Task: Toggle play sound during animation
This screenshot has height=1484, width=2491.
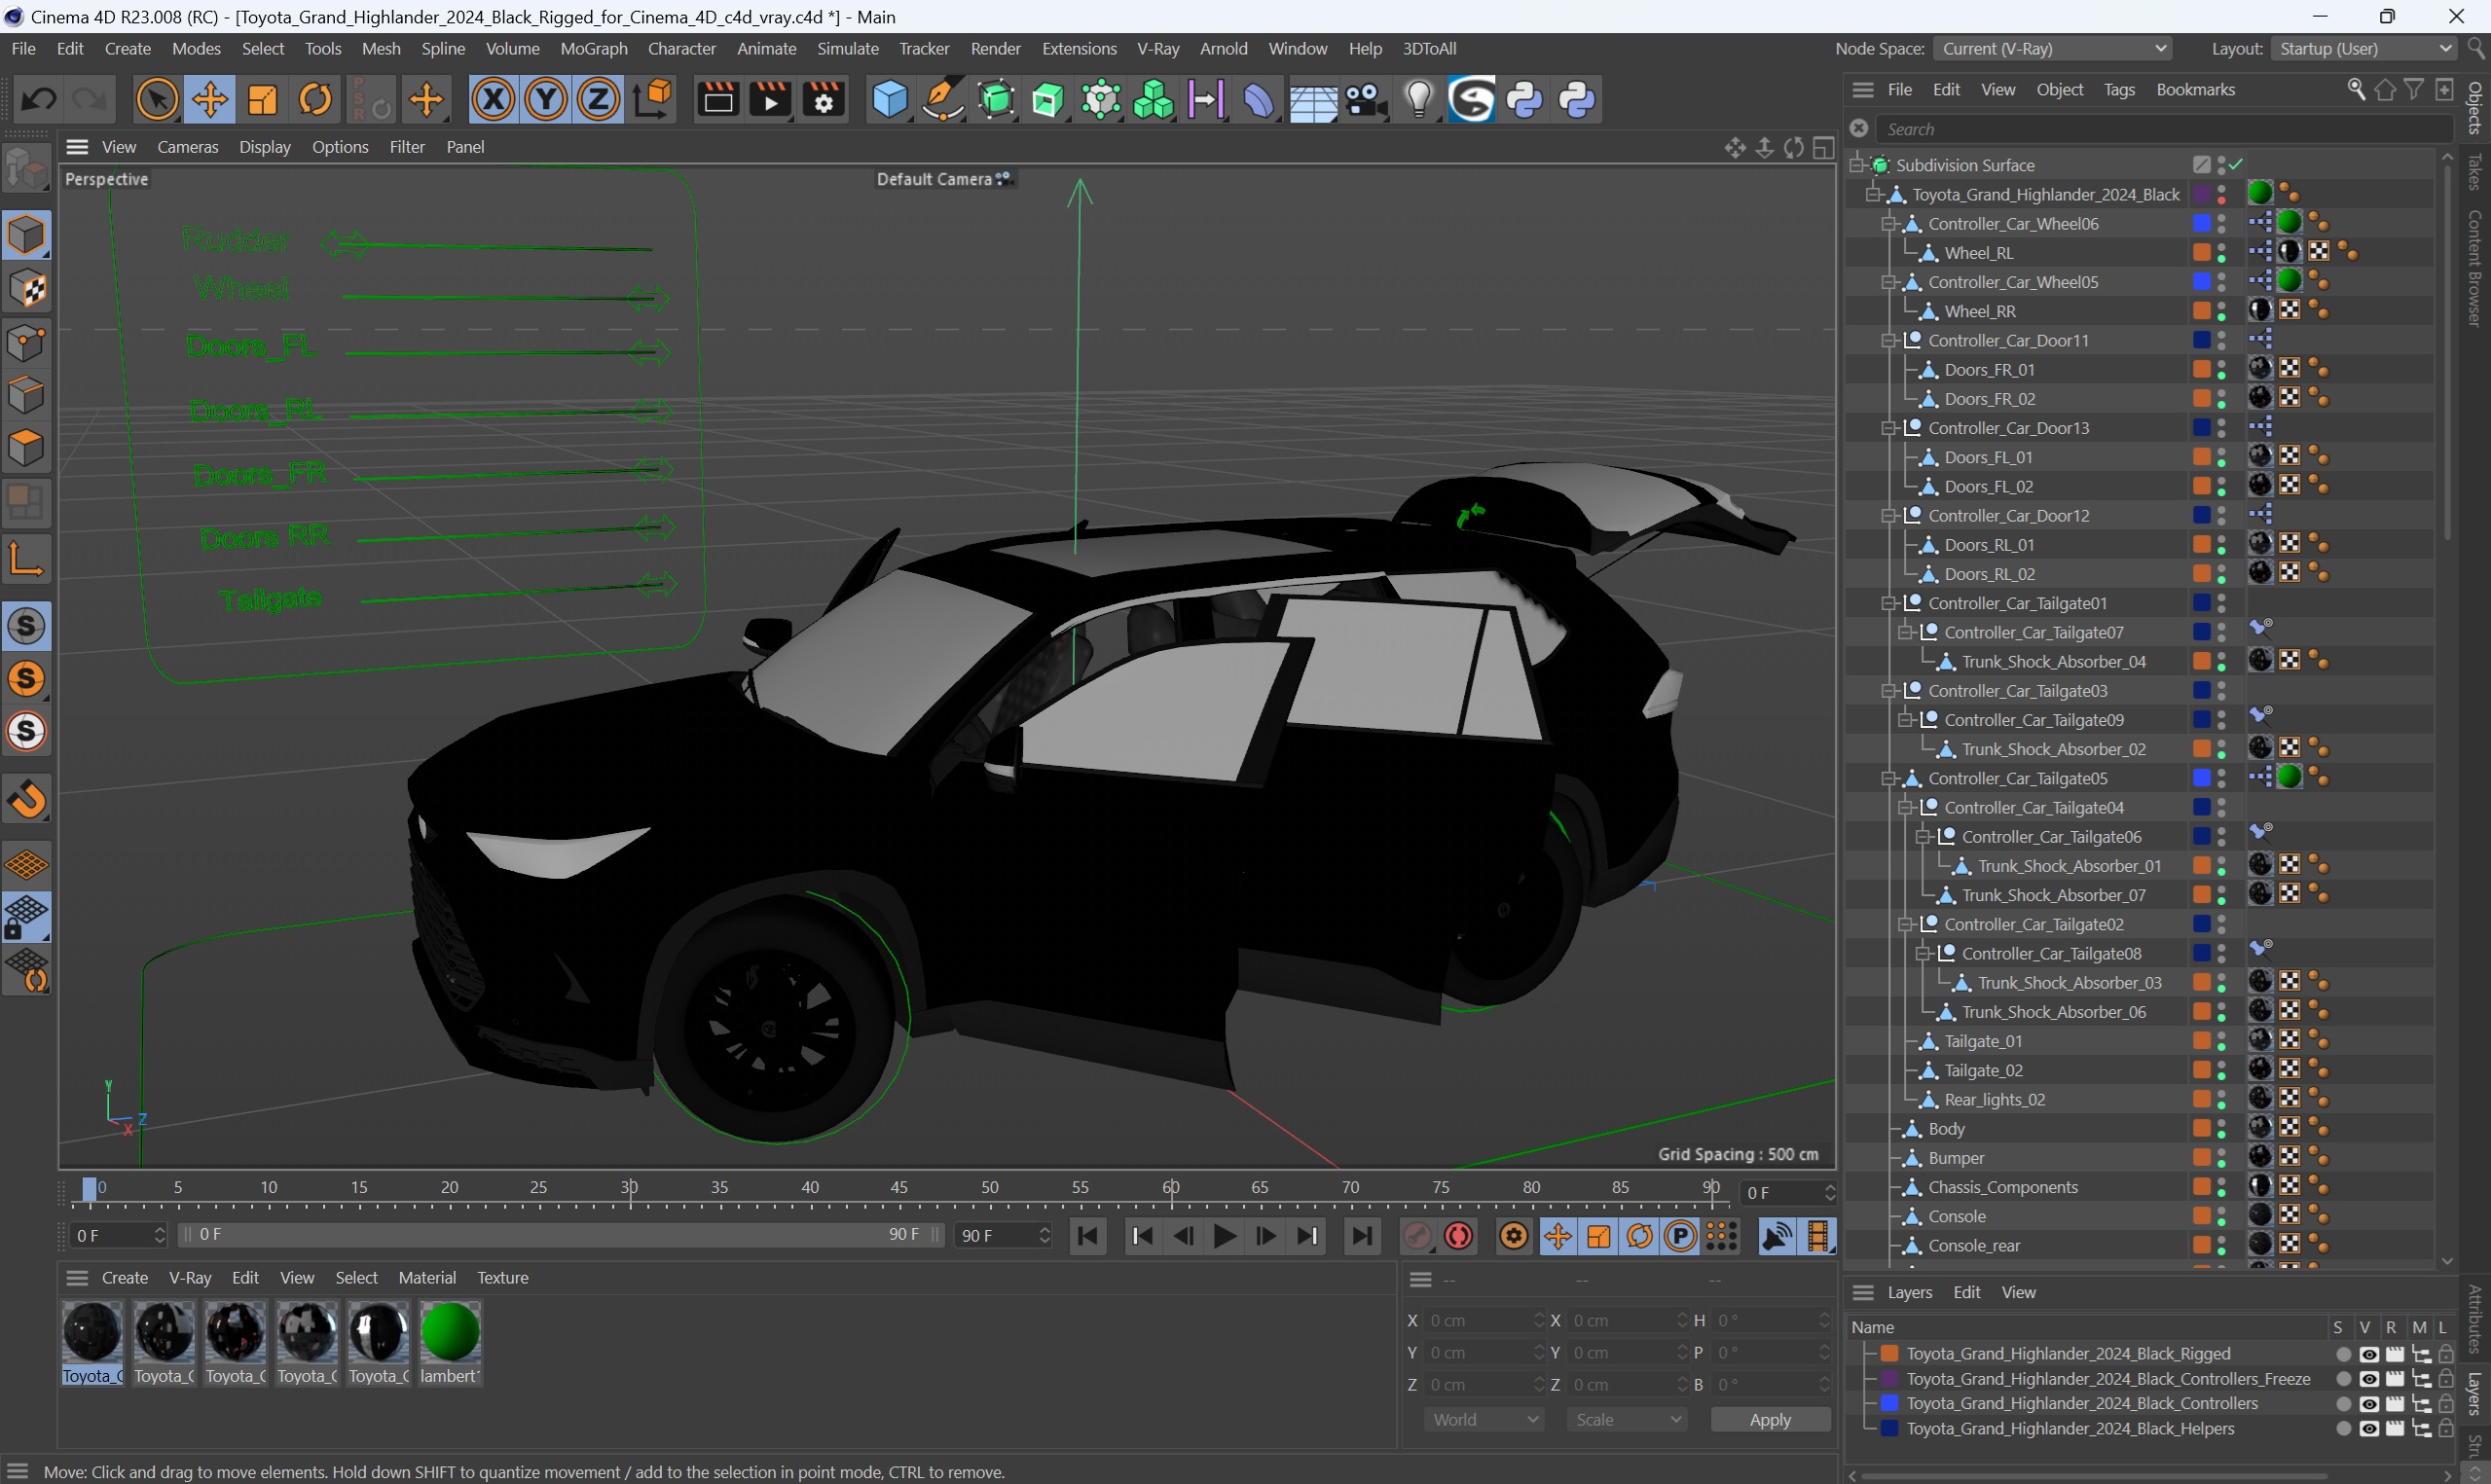Action: [x=1776, y=1236]
